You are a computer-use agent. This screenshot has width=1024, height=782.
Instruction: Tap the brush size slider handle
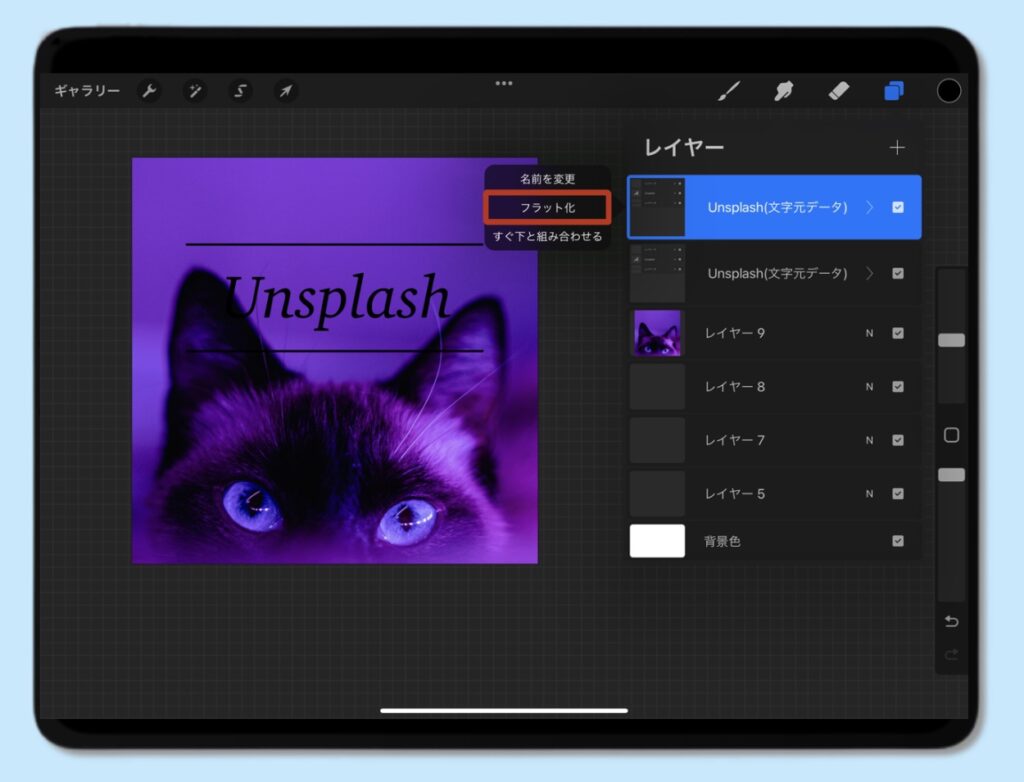(x=952, y=340)
